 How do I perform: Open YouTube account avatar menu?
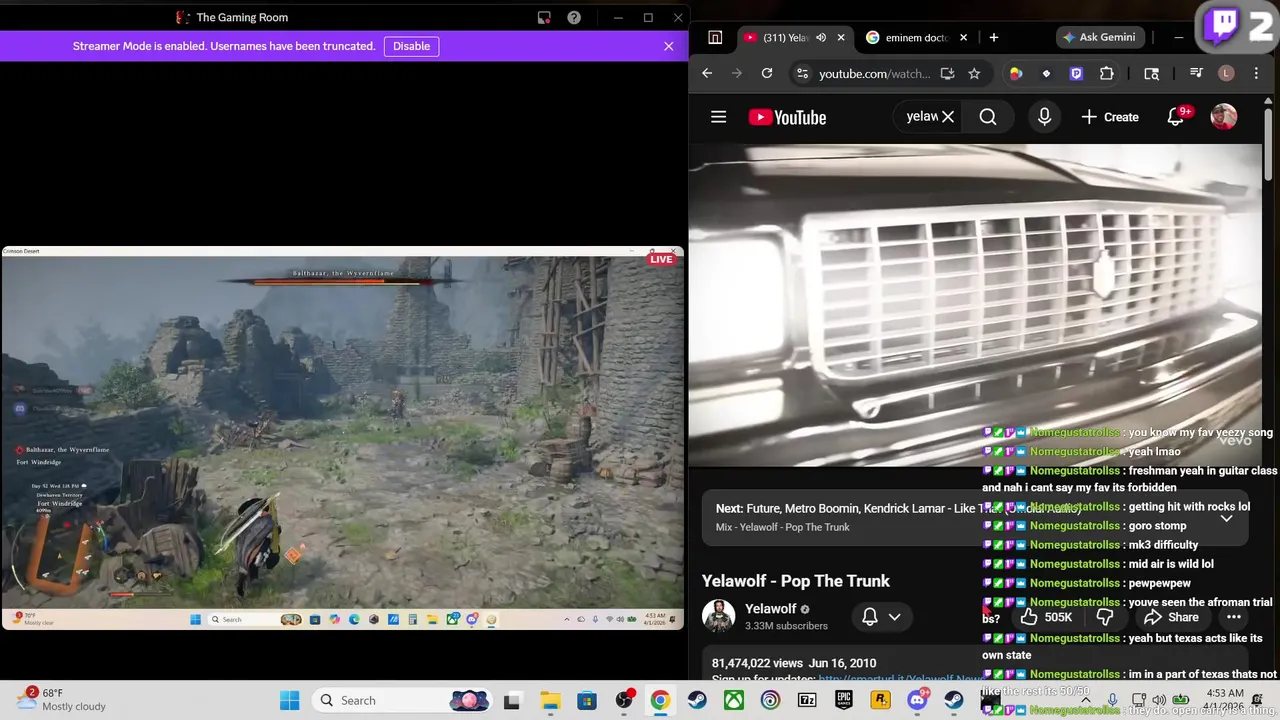(1224, 117)
